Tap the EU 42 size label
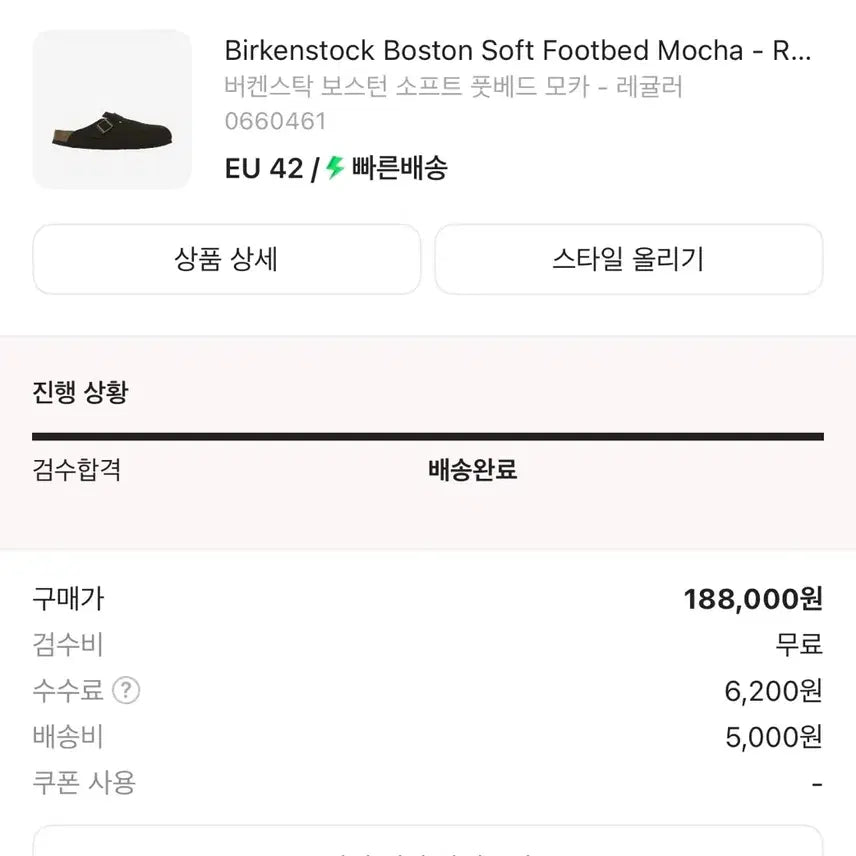856x856 pixels. 264,168
